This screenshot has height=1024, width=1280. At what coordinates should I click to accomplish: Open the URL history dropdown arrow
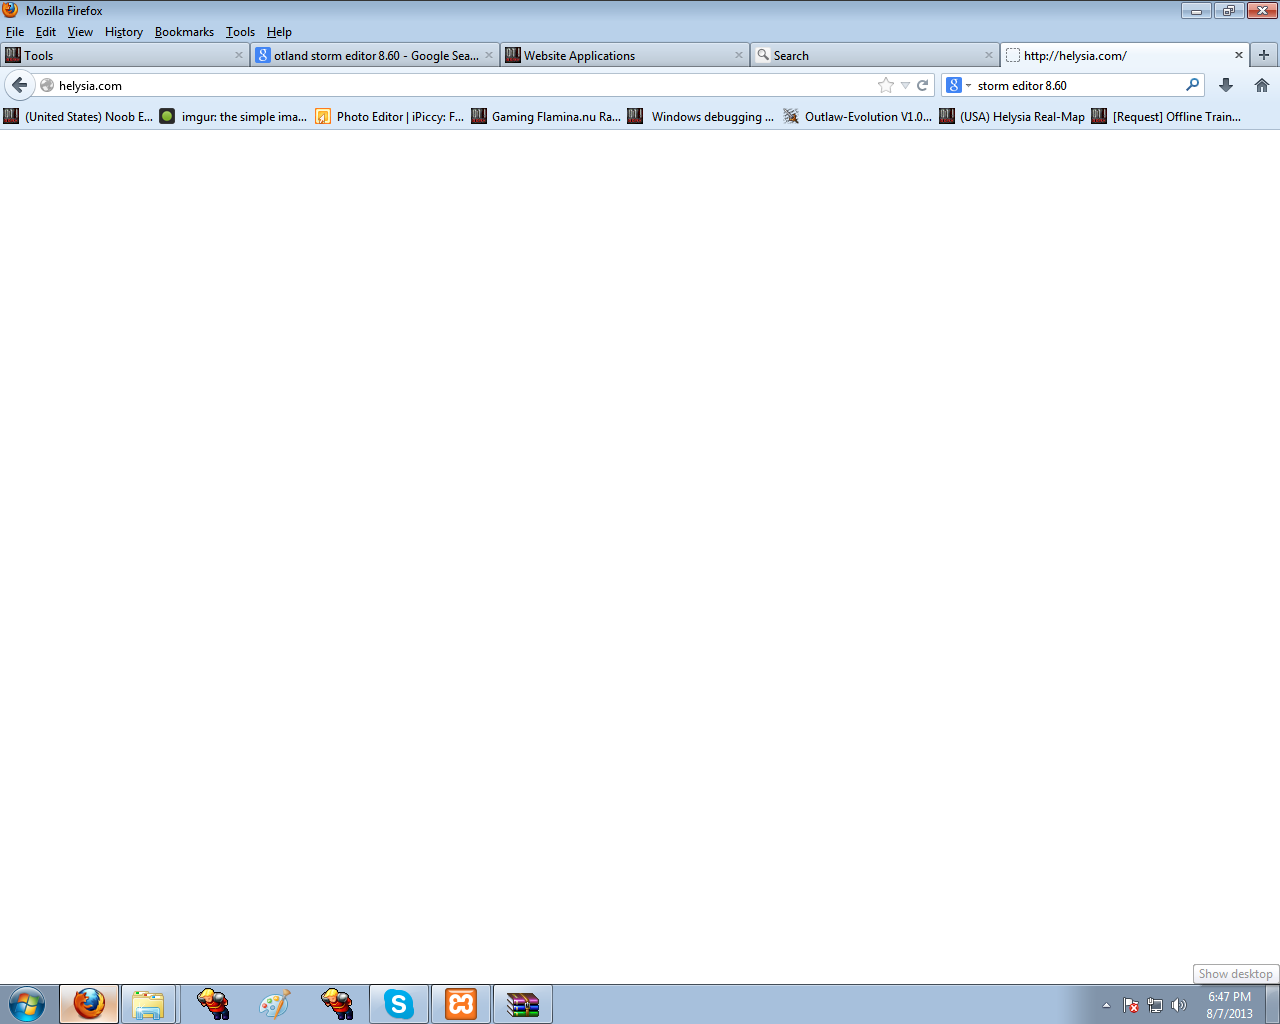click(905, 85)
